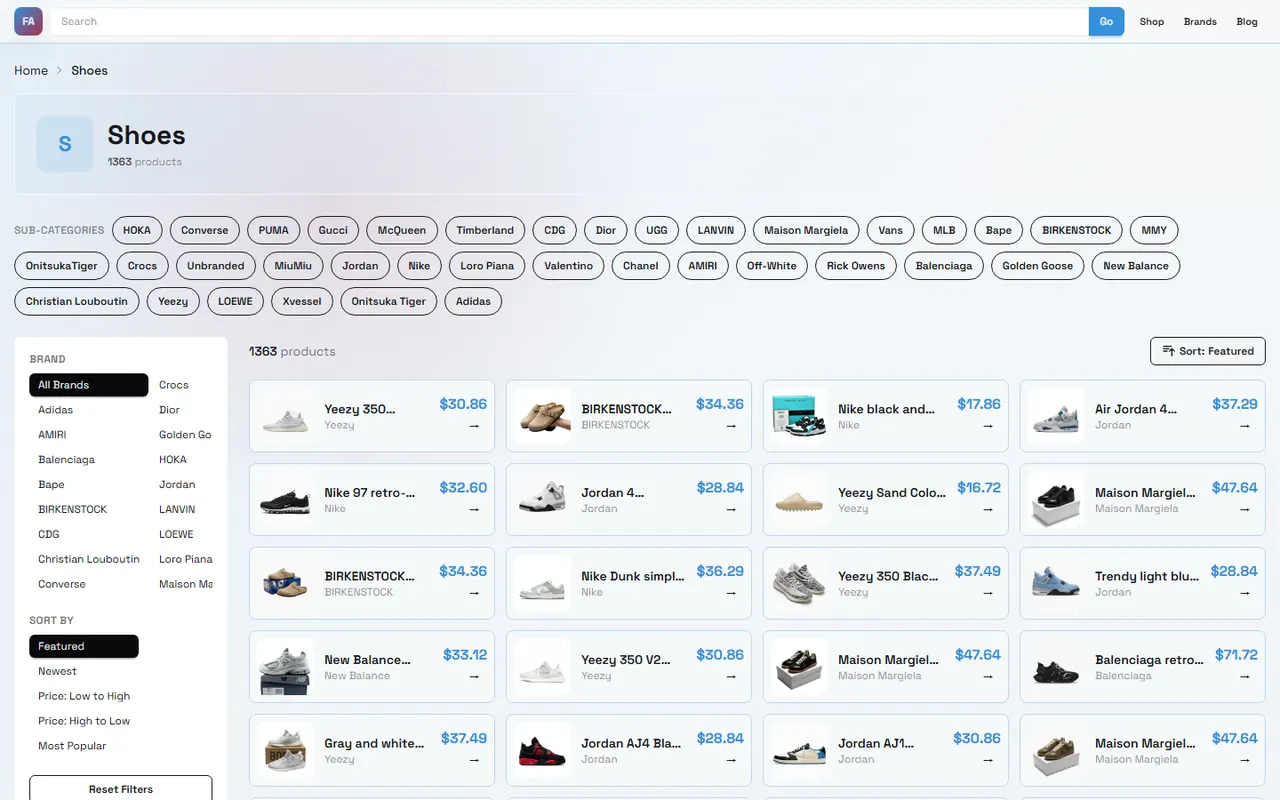
Task: Open Brands in top navigation
Action: tap(1200, 22)
